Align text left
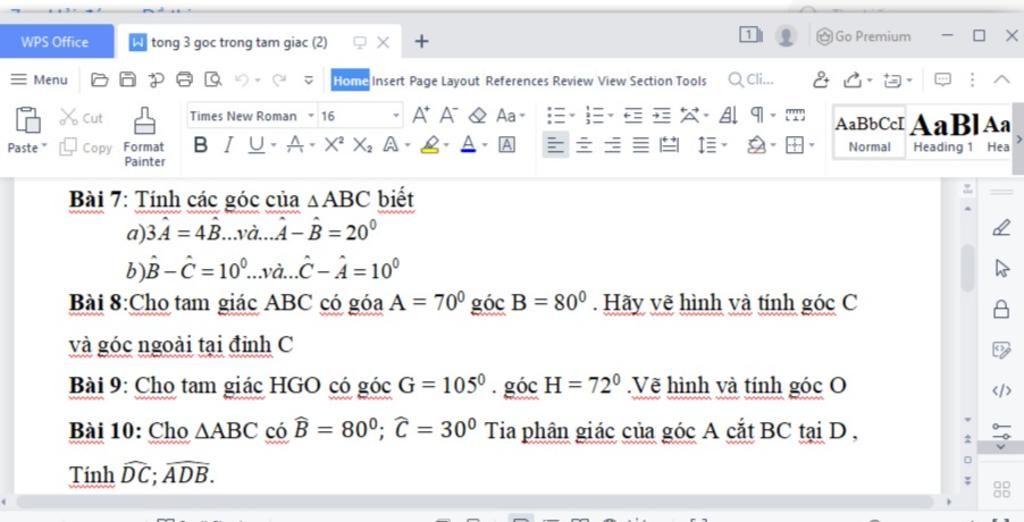Screen dimensions: 1024x522 click(555, 144)
